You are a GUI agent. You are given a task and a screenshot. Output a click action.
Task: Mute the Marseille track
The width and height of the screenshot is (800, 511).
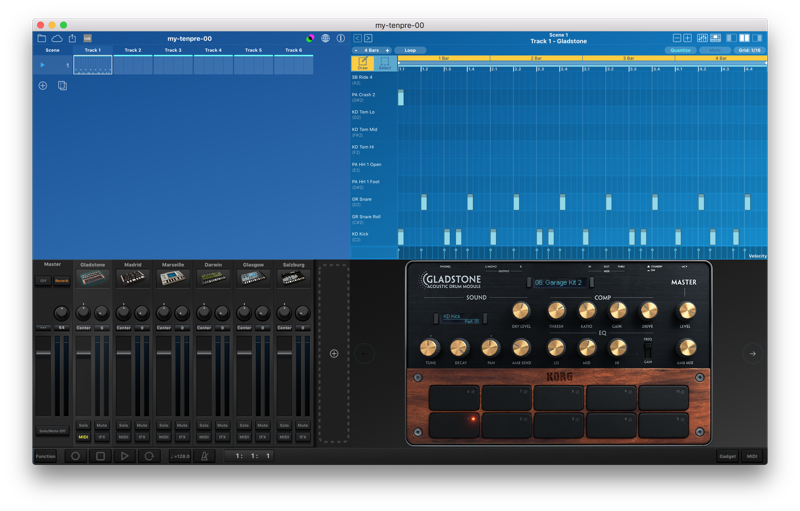(182, 425)
